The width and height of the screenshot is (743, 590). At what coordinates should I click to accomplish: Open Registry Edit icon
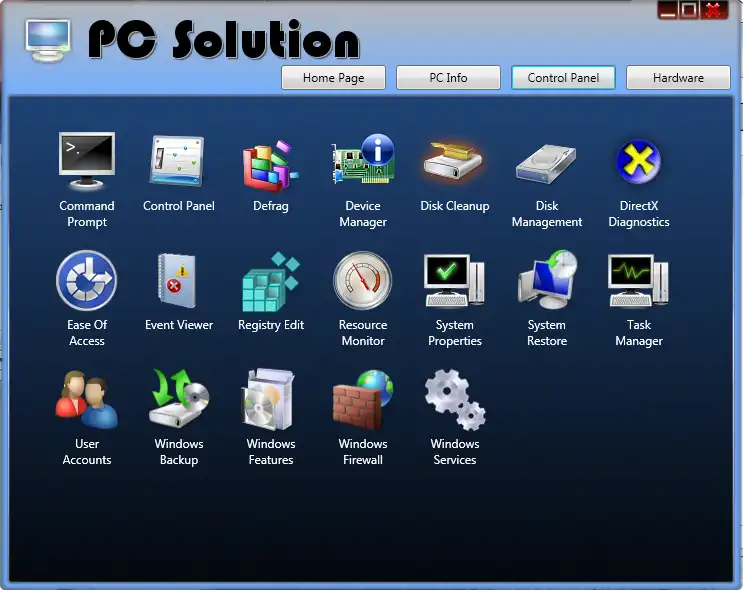(271, 282)
